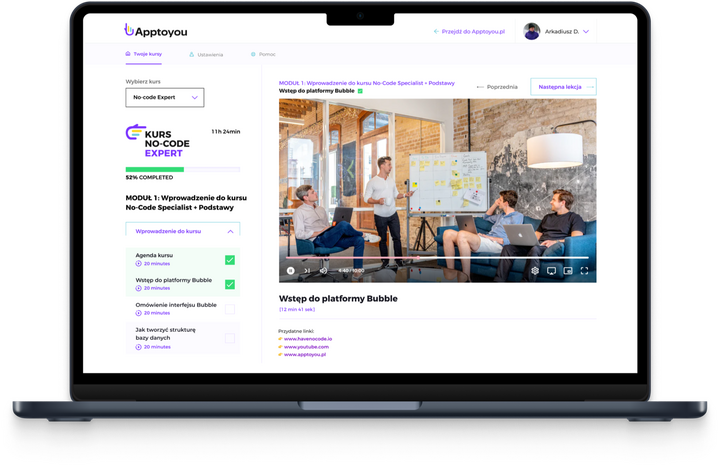This screenshot has height=468, width=720.
Task: Pause the video with the player button
Action: [x=291, y=270]
